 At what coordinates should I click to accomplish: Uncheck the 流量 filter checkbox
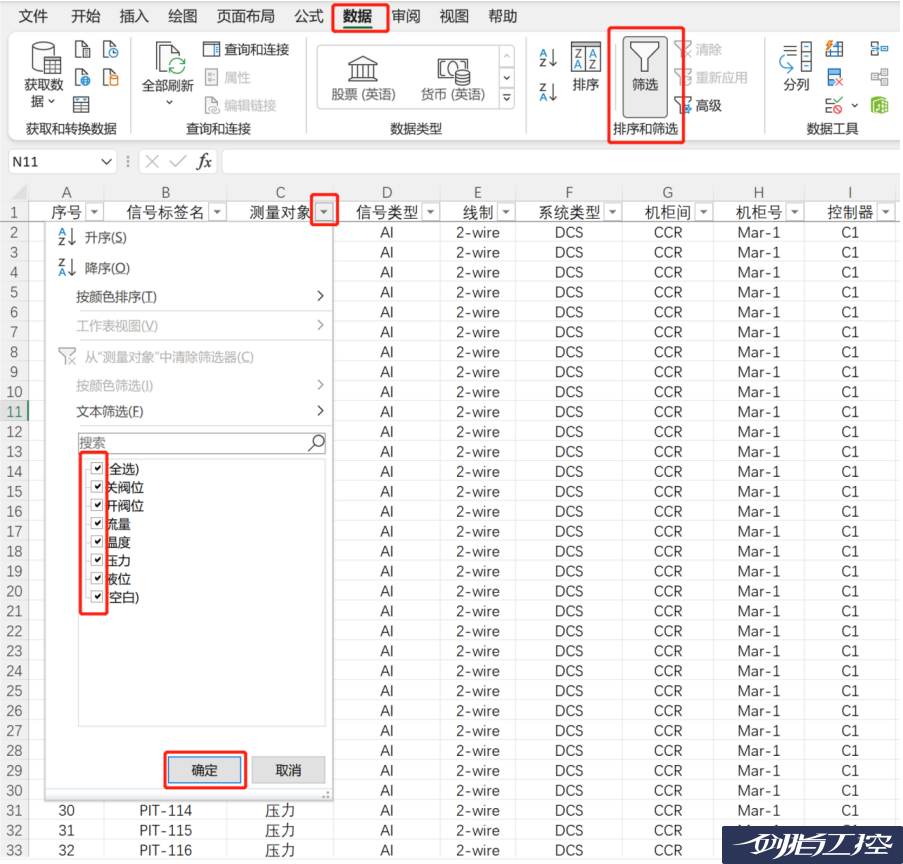pos(97,524)
